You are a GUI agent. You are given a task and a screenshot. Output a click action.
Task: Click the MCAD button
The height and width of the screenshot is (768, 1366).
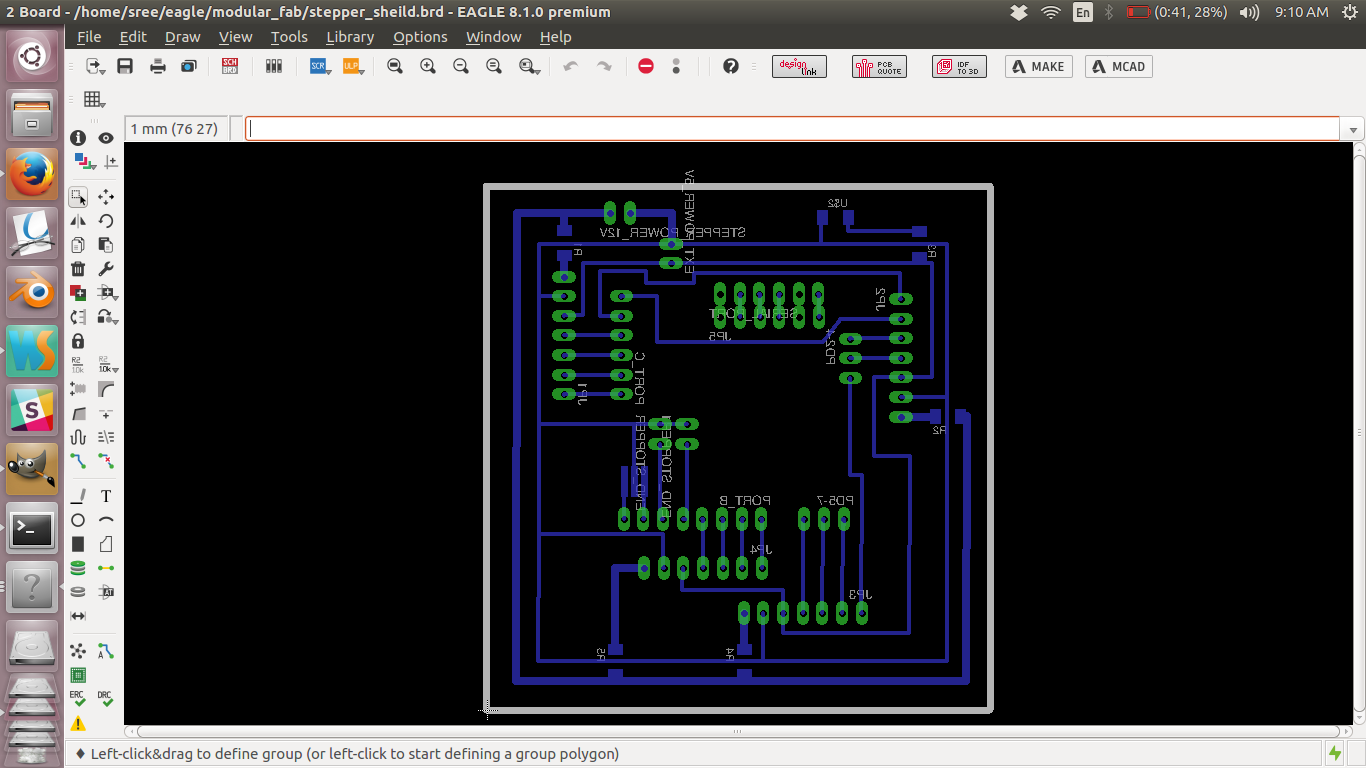click(1119, 67)
